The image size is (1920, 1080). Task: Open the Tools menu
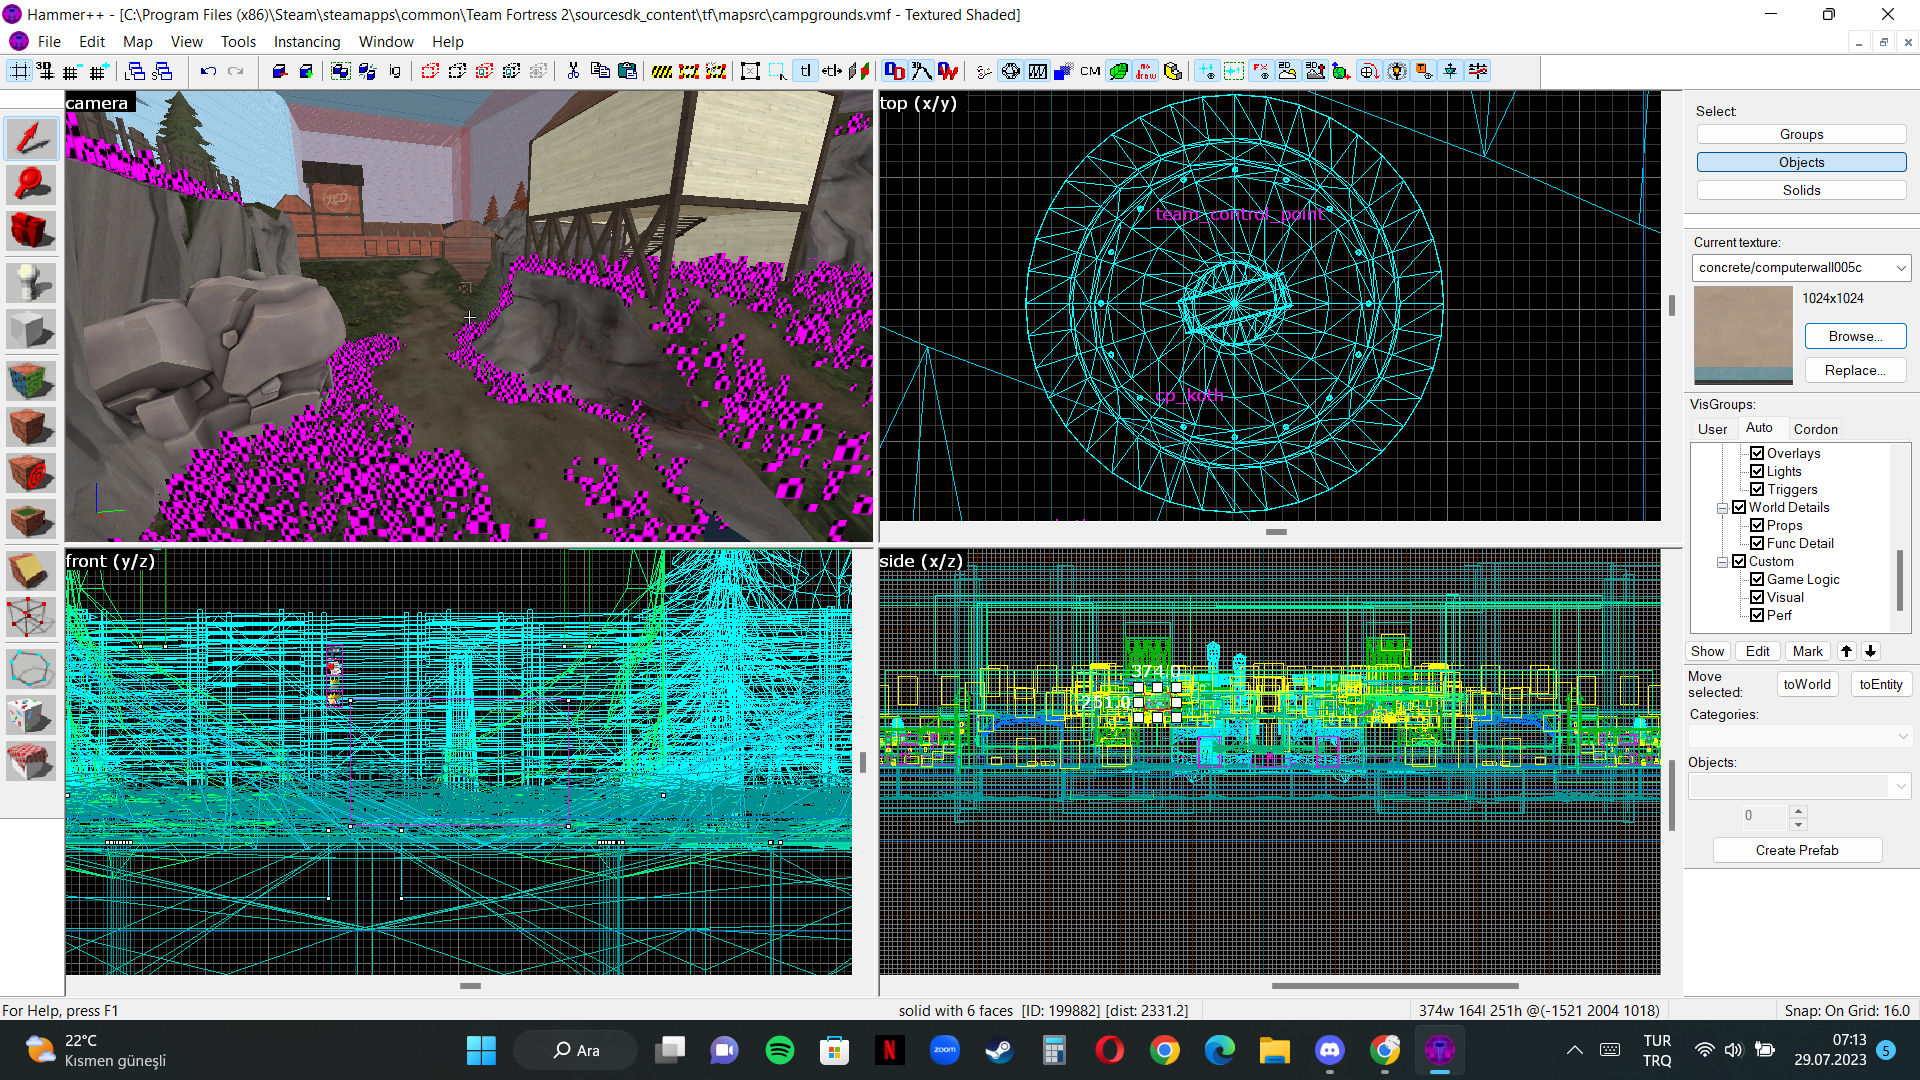238,42
